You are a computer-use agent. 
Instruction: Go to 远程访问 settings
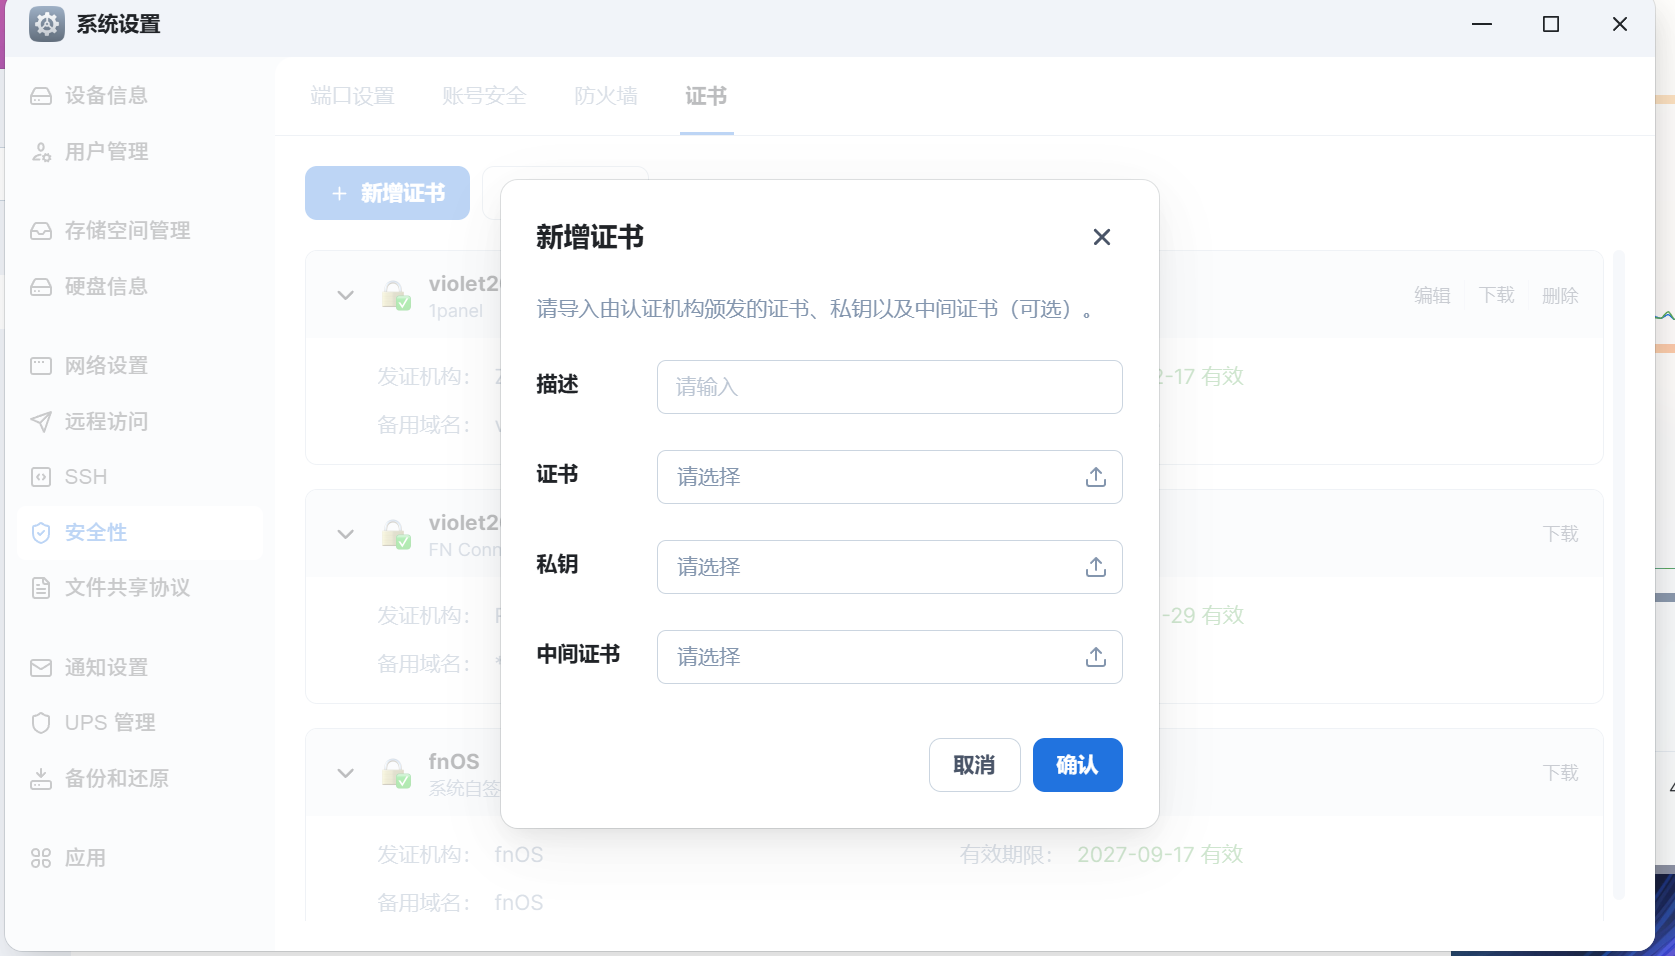pos(106,422)
